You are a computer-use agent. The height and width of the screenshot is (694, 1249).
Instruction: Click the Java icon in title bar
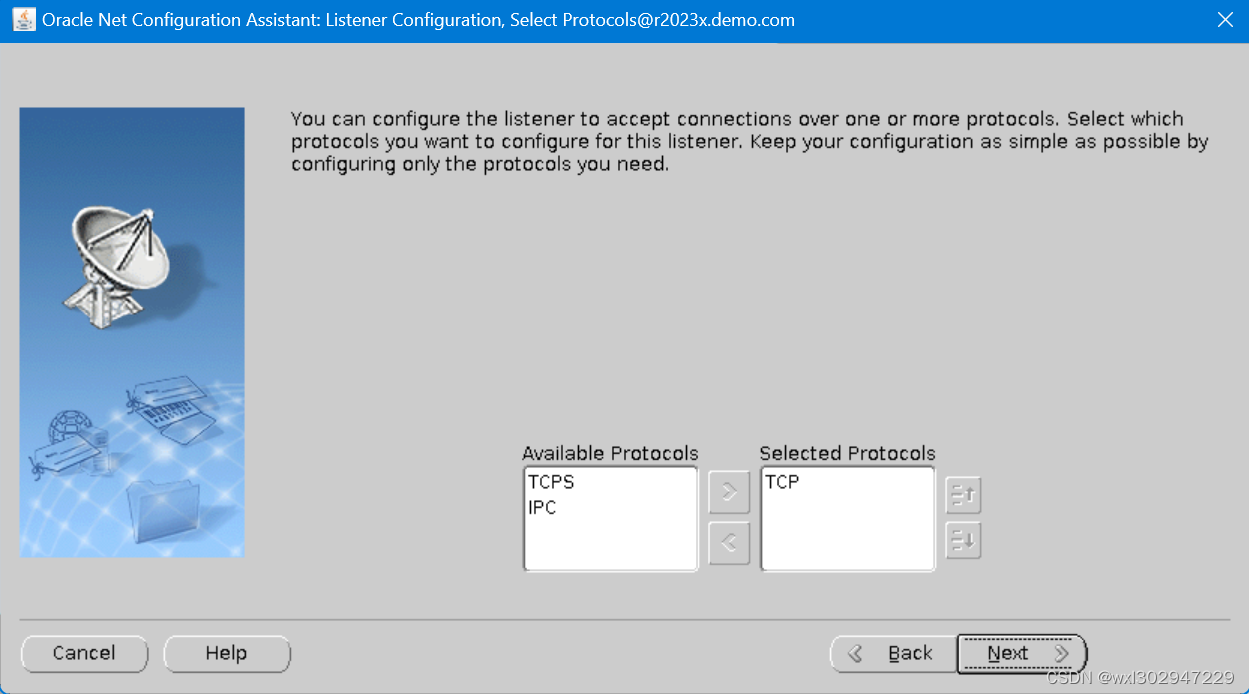pyautogui.click(x=23, y=19)
